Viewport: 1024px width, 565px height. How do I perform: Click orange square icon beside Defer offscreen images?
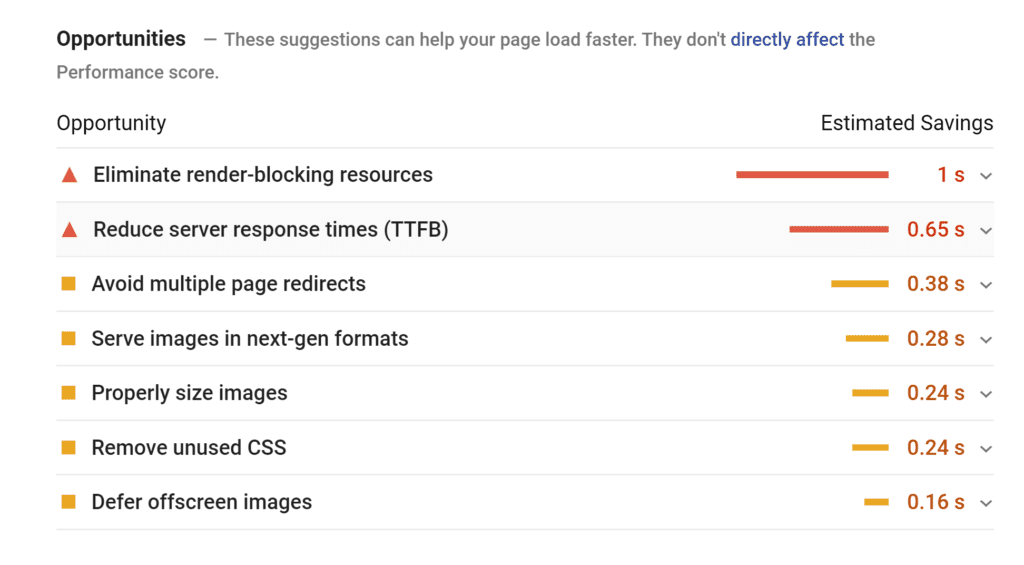click(x=69, y=502)
